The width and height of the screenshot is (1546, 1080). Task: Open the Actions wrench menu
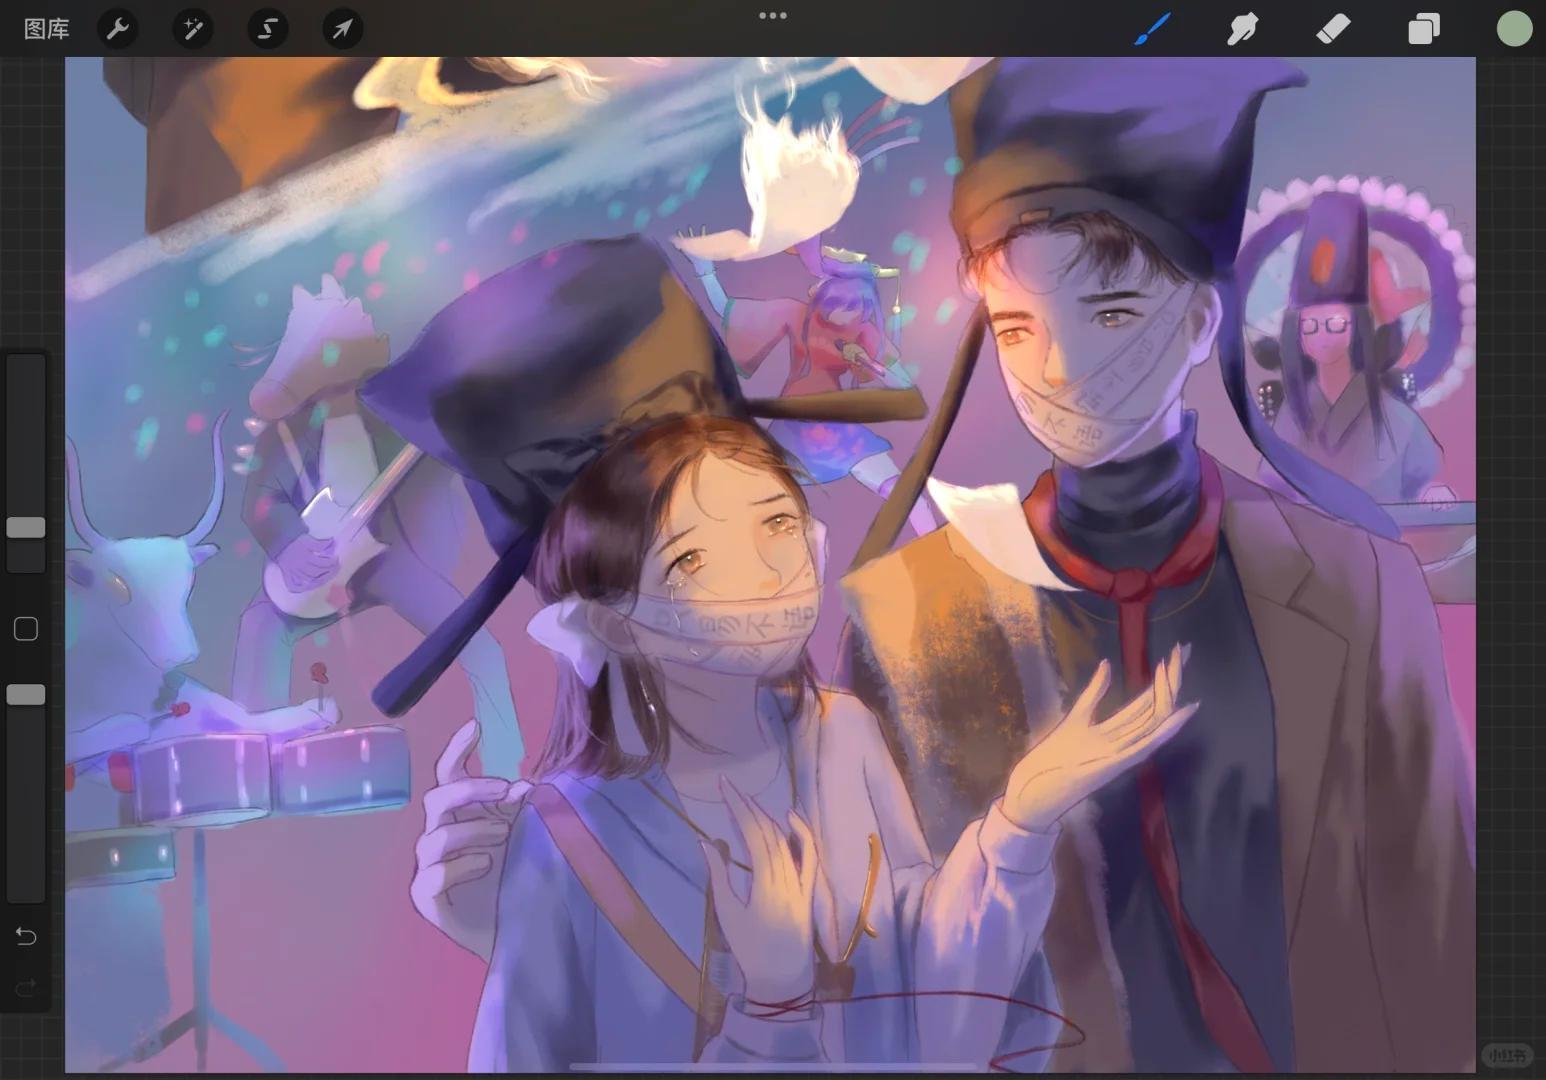point(118,29)
